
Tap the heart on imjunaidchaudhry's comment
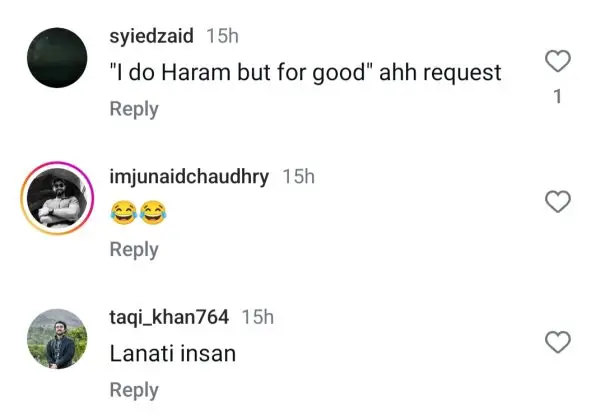(x=558, y=203)
